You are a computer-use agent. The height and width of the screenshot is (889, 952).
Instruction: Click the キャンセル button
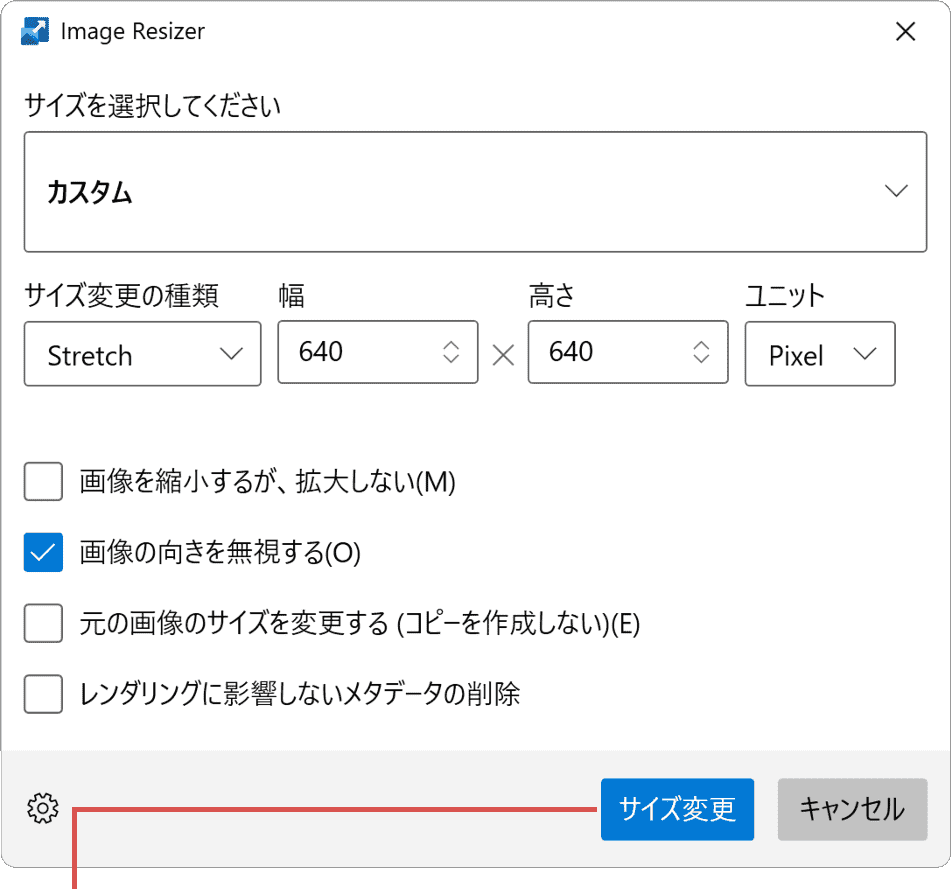point(852,809)
